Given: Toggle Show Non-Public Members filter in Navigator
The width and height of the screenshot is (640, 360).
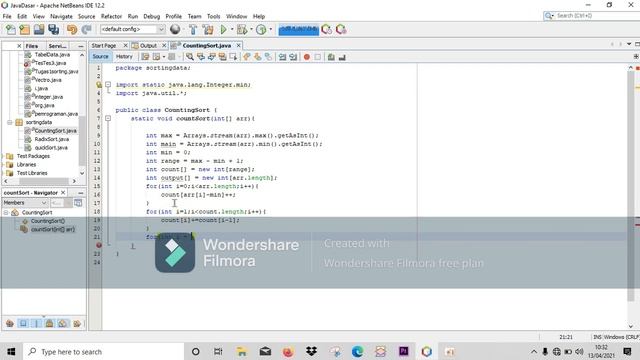Looking at the screenshot, I should pos(49,324).
